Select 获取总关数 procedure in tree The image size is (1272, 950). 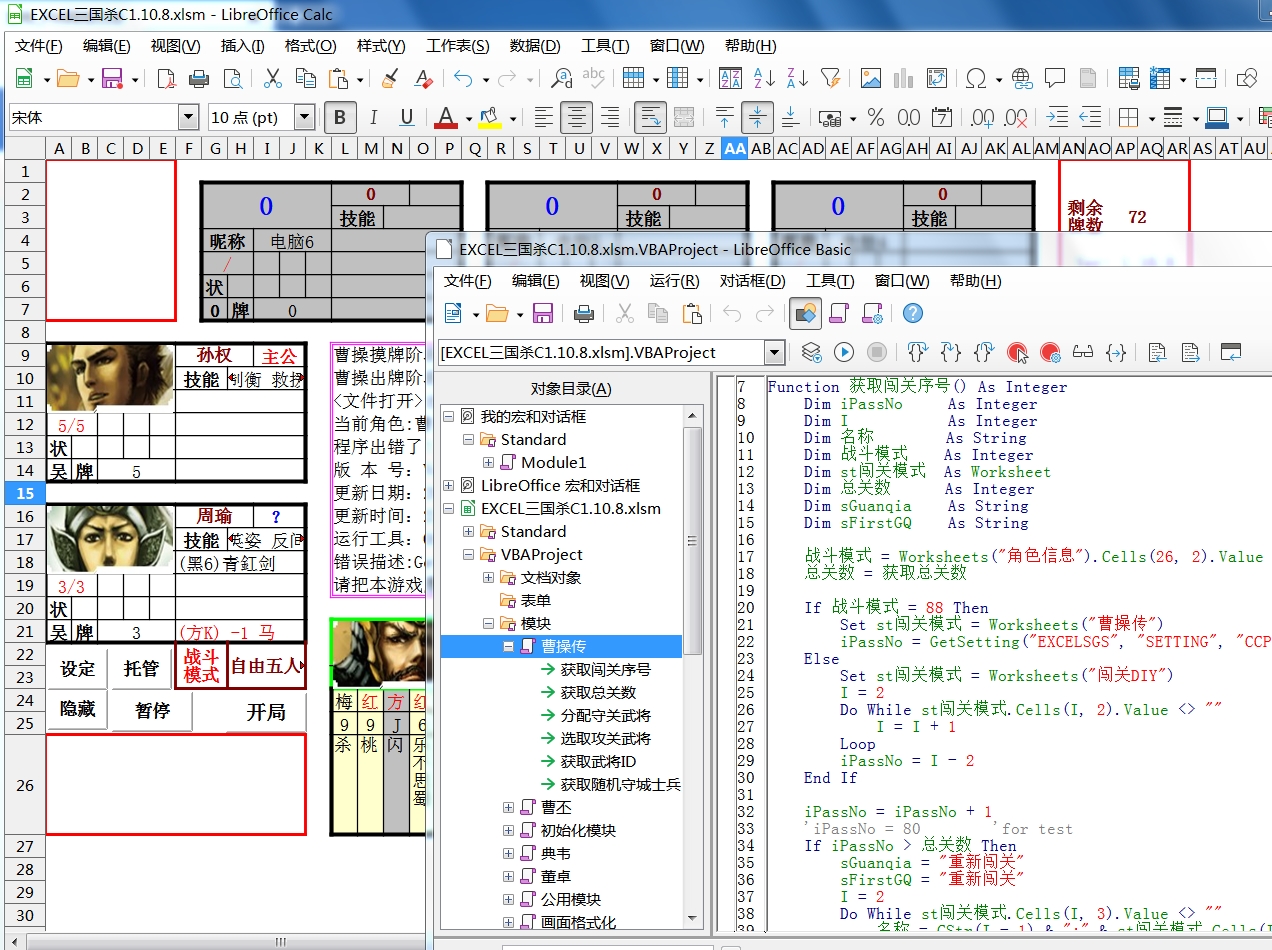pos(598,692)
